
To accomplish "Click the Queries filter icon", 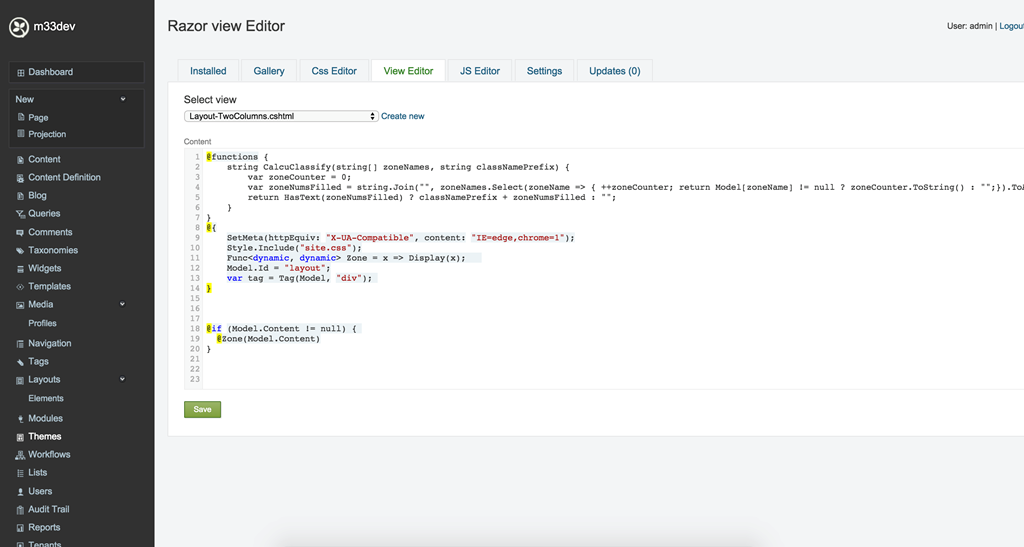I will tap(20, 214).
